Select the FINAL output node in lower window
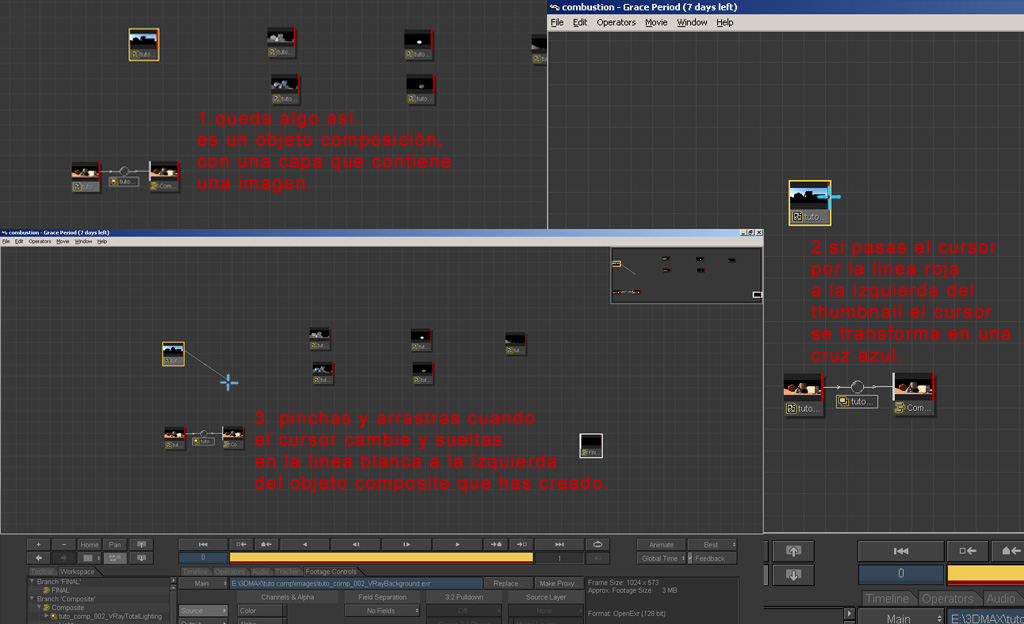This screenshot has width=1024, height=624. (591, 445)
